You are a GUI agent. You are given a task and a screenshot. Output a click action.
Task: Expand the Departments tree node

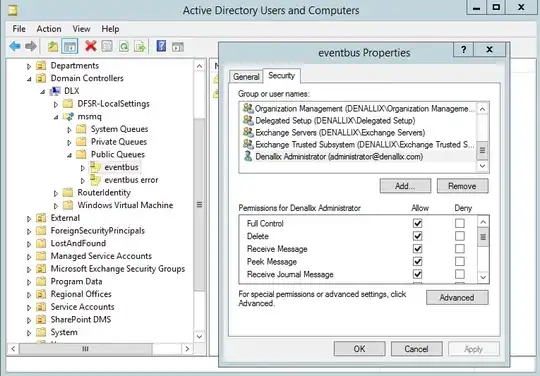29,66
